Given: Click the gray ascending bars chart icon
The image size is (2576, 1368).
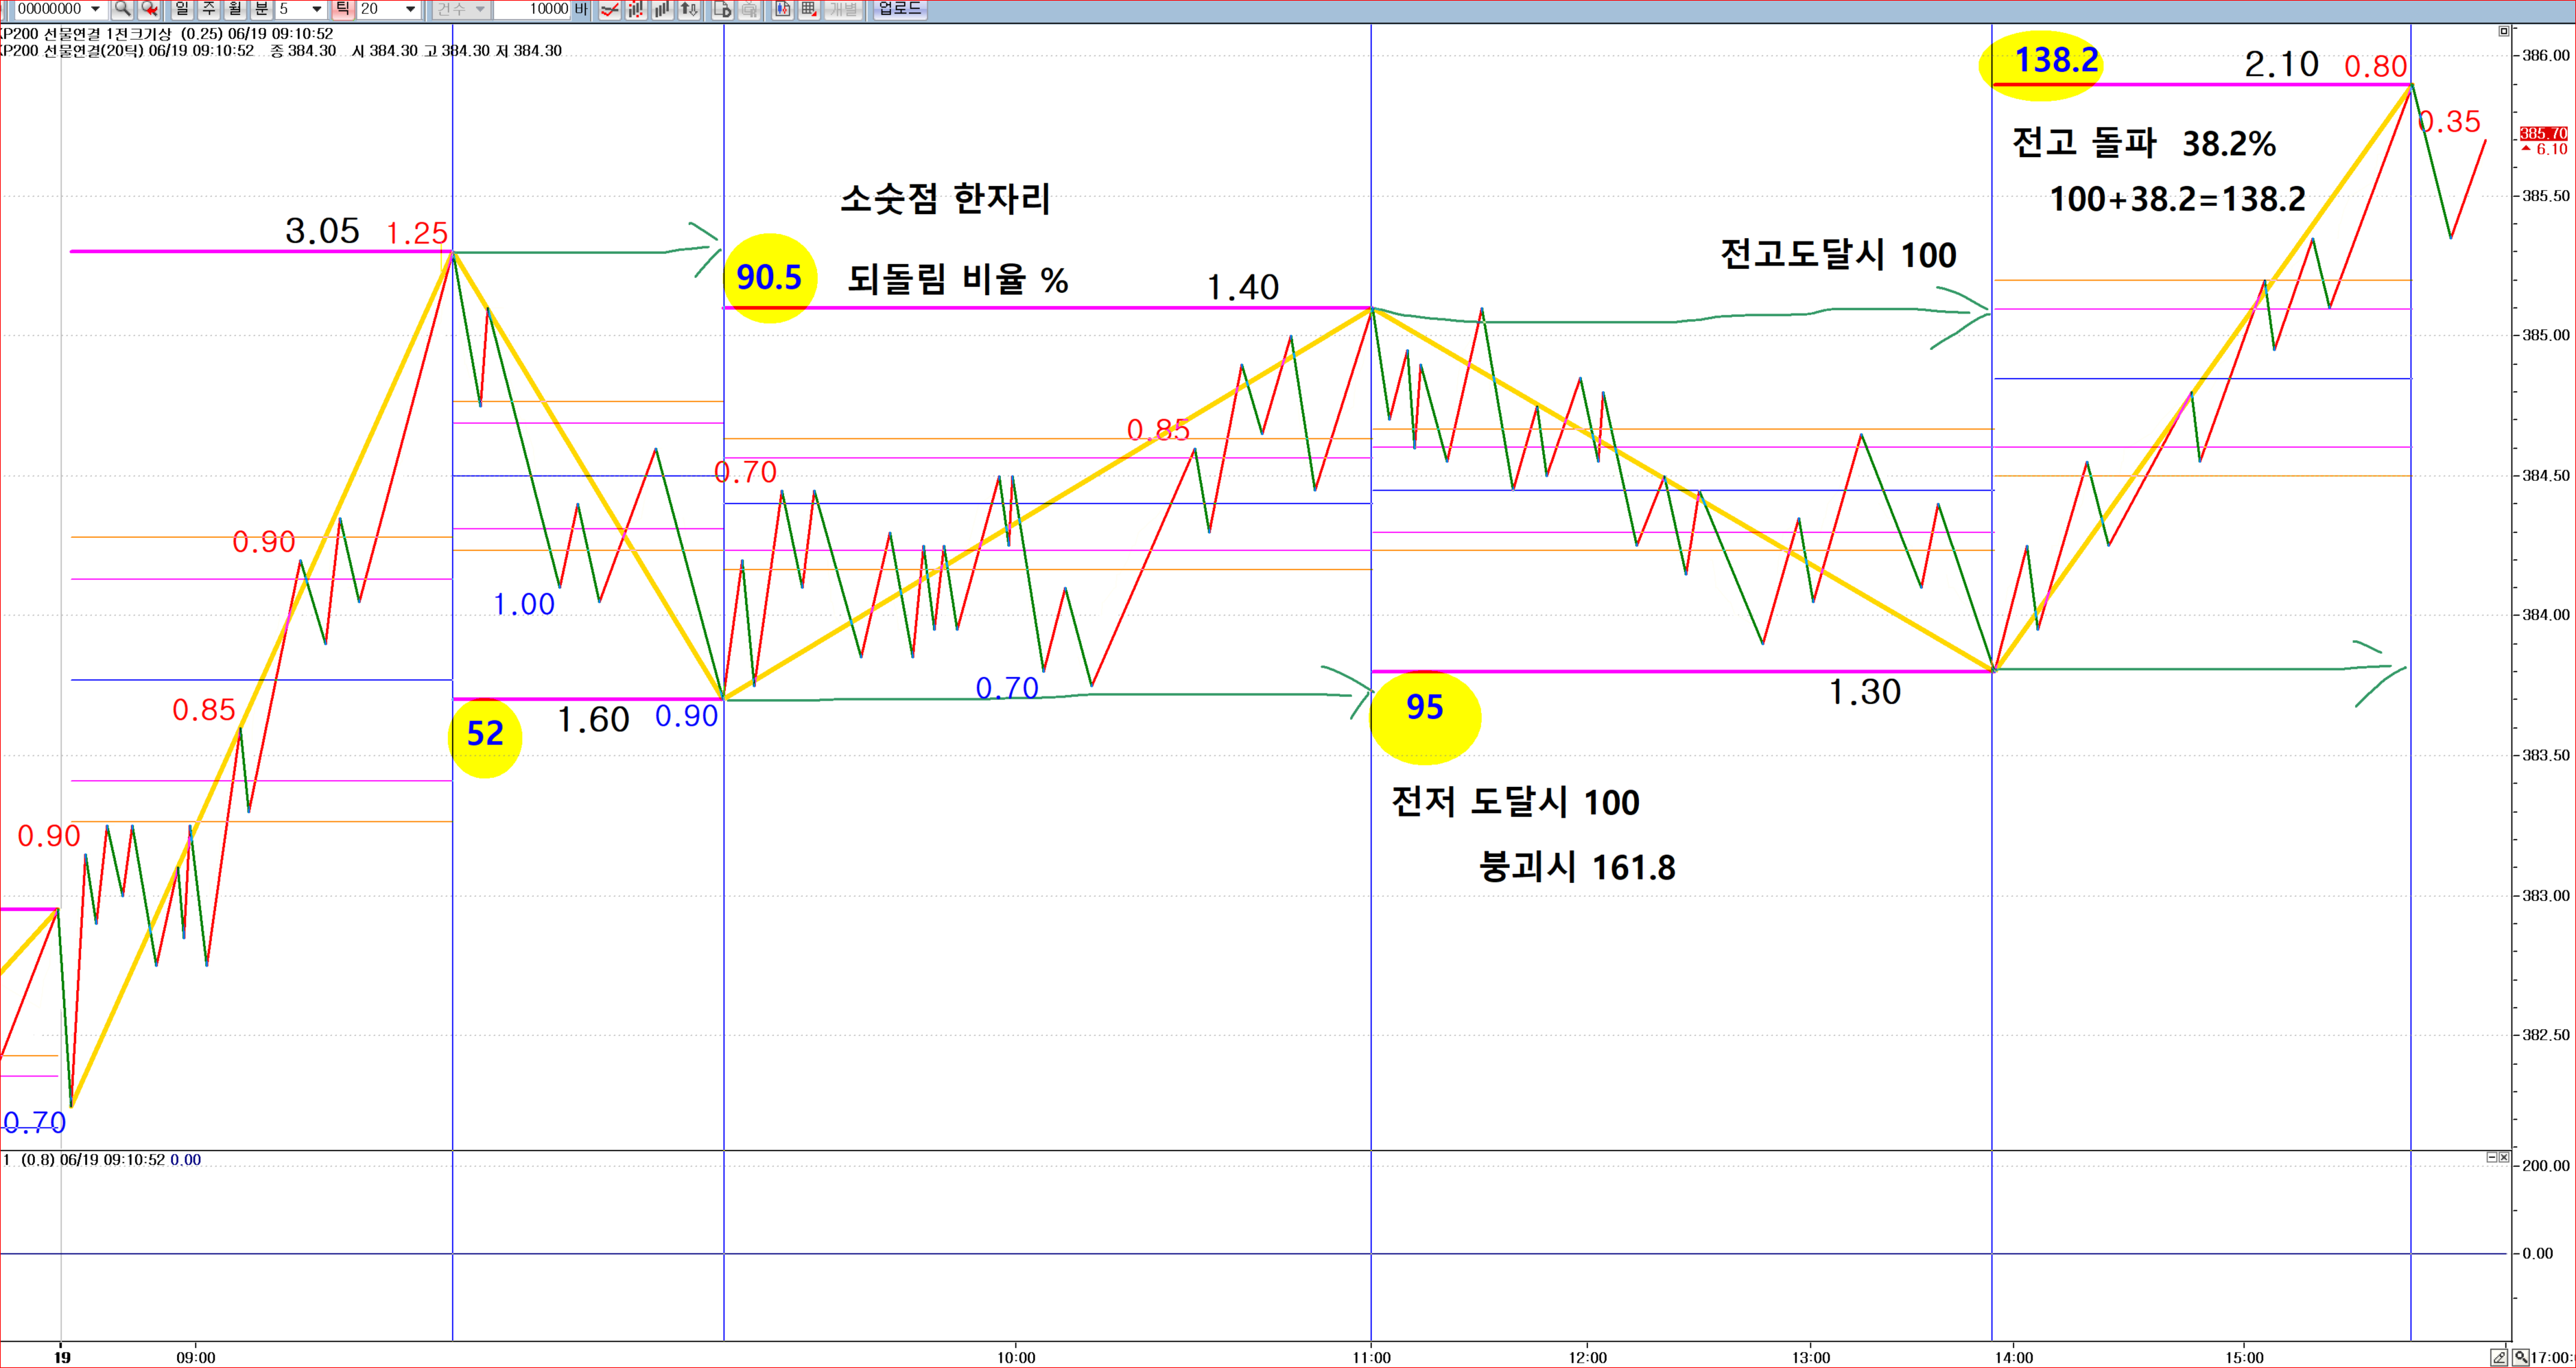Looking at the screenshot, I should 662,9.
